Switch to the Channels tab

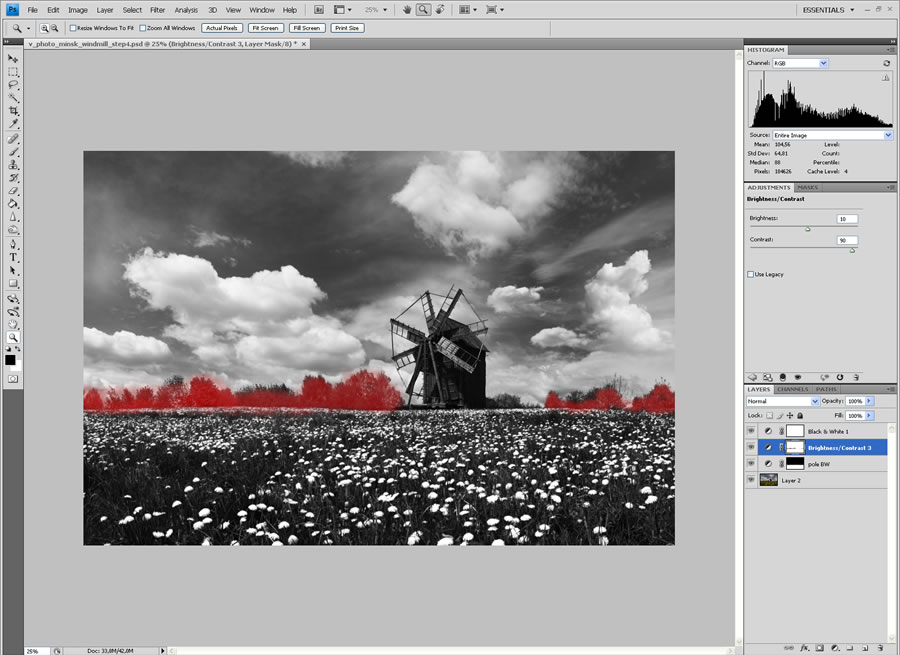[792, 389]
